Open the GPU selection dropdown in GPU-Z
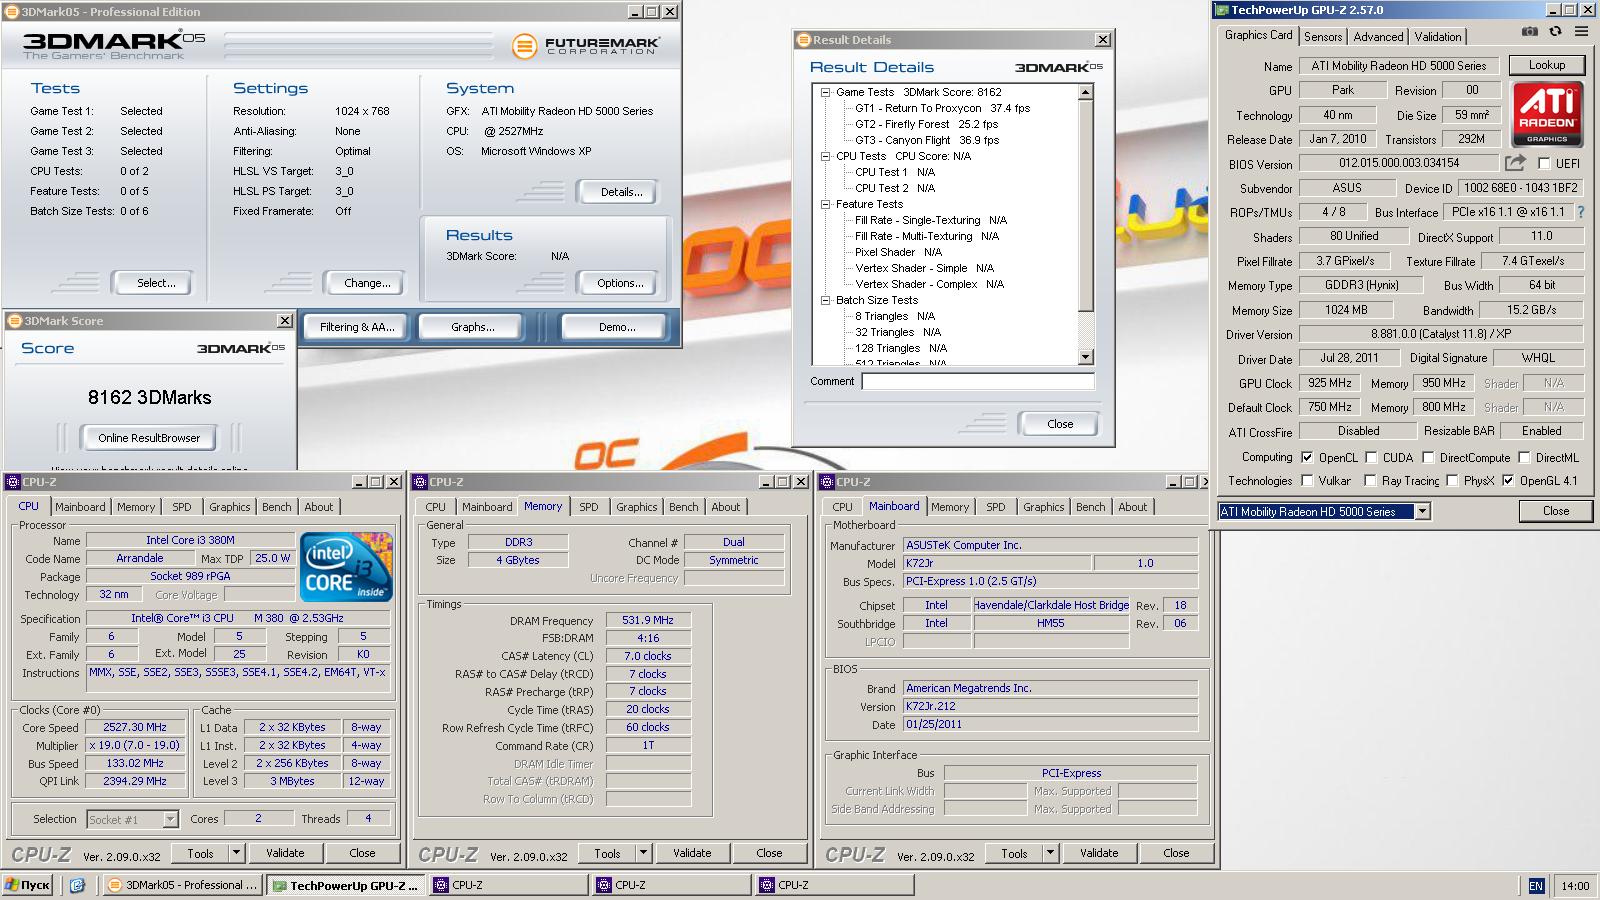 (x=1422, y=511)
